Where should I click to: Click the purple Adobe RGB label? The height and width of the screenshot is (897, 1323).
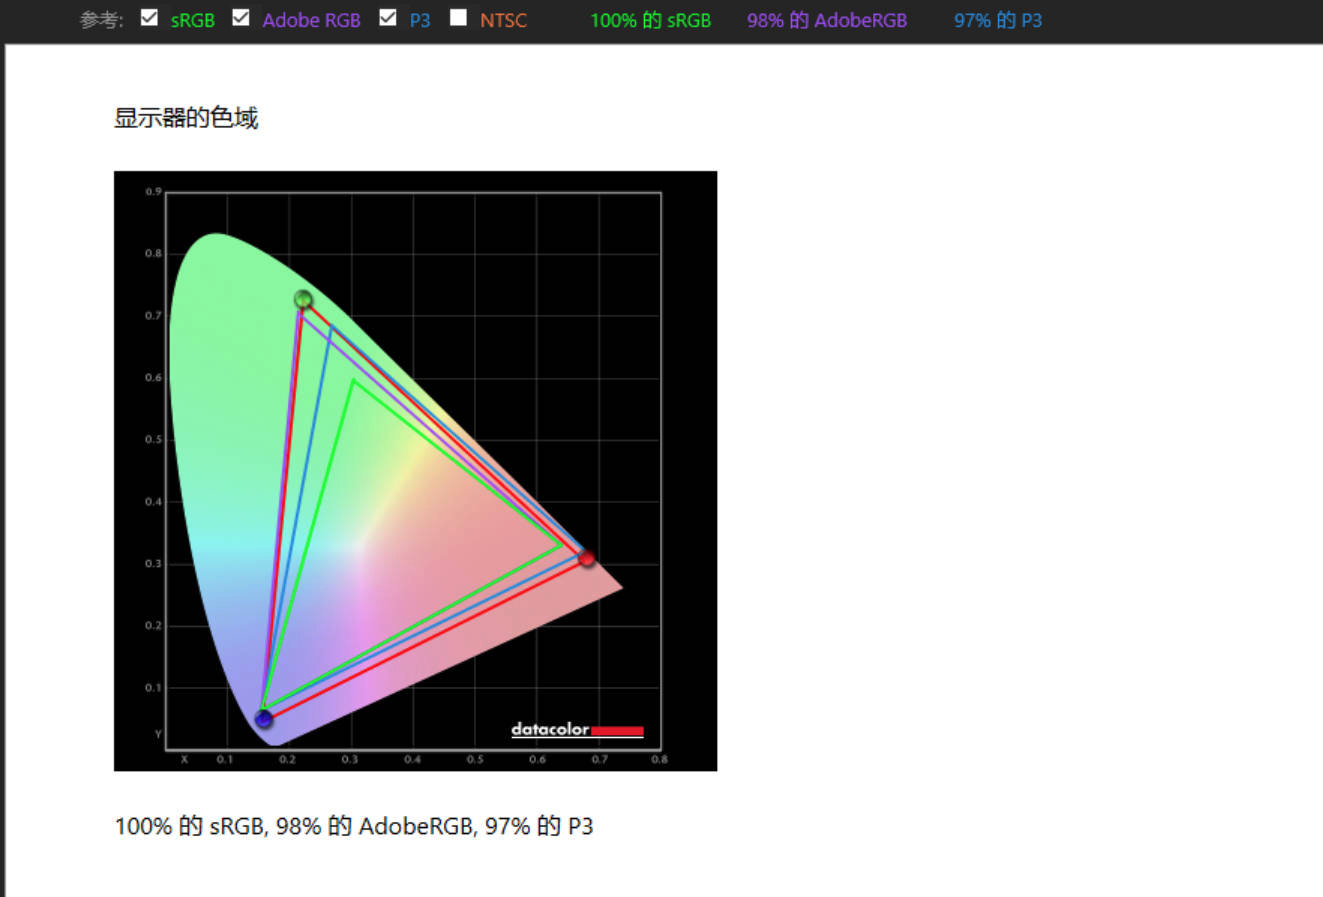click(x=311, y=20)
